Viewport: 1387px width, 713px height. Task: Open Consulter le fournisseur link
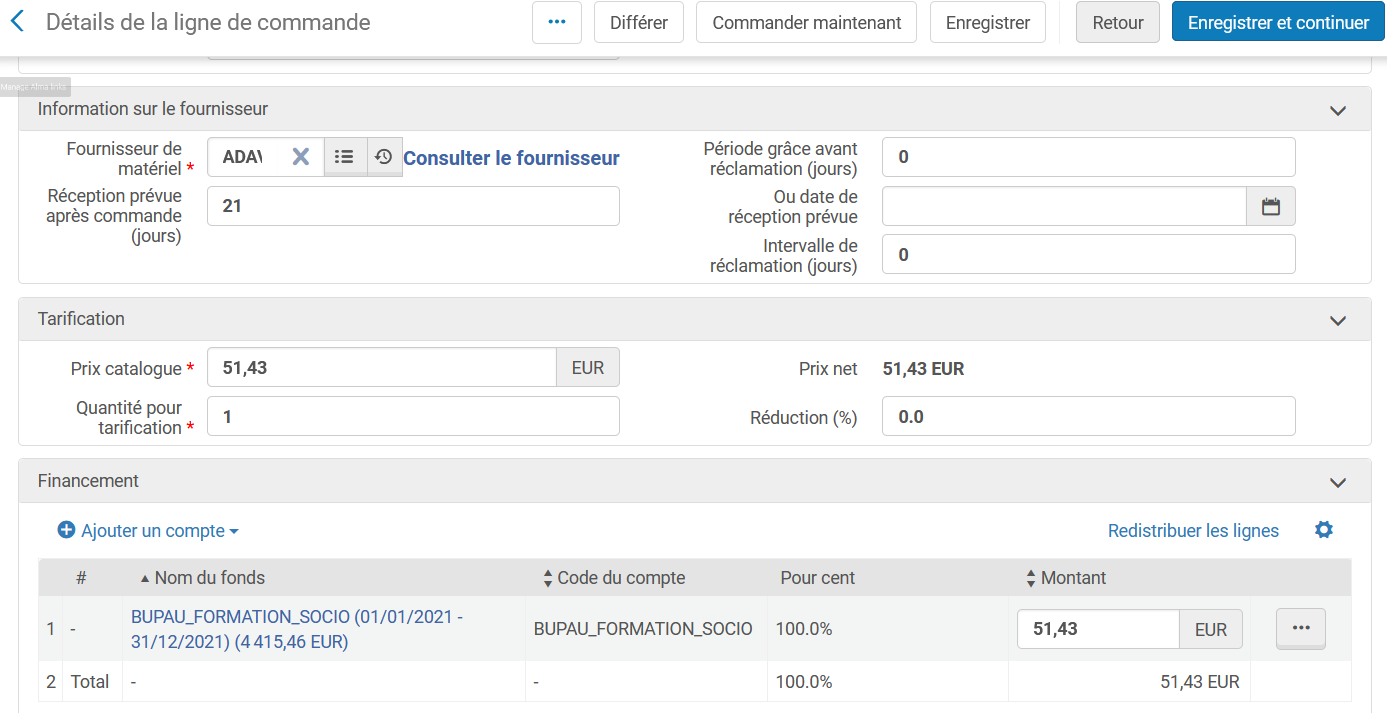tap(511, 158)
